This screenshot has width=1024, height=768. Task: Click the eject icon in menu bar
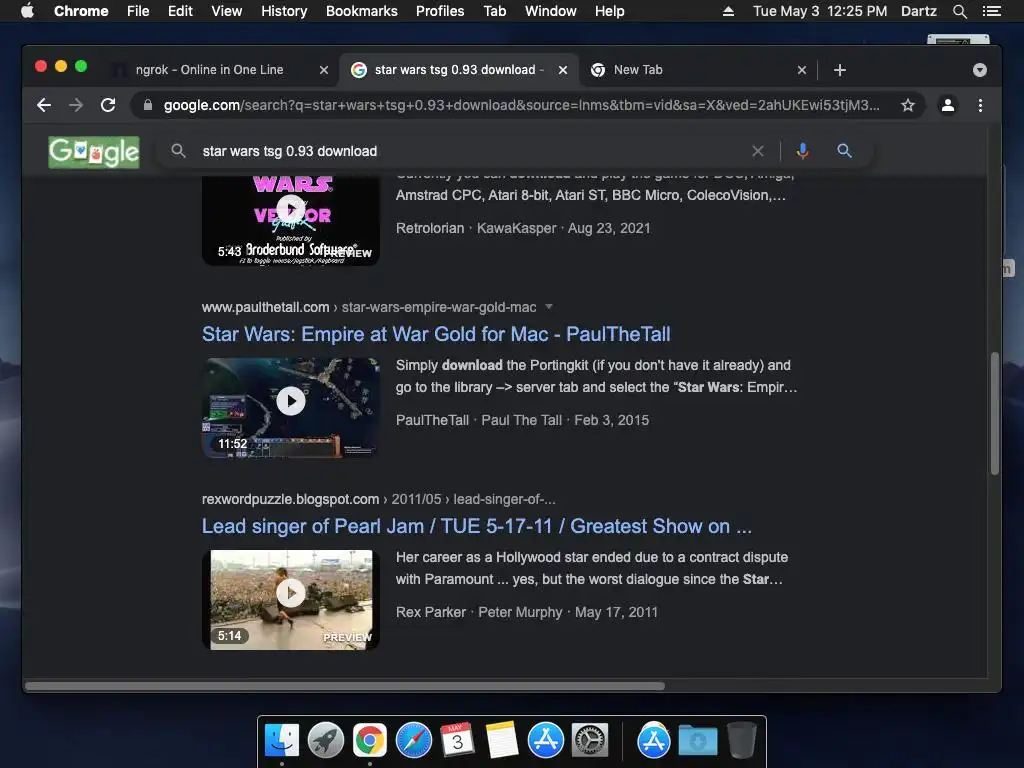[x=728, y=11]
